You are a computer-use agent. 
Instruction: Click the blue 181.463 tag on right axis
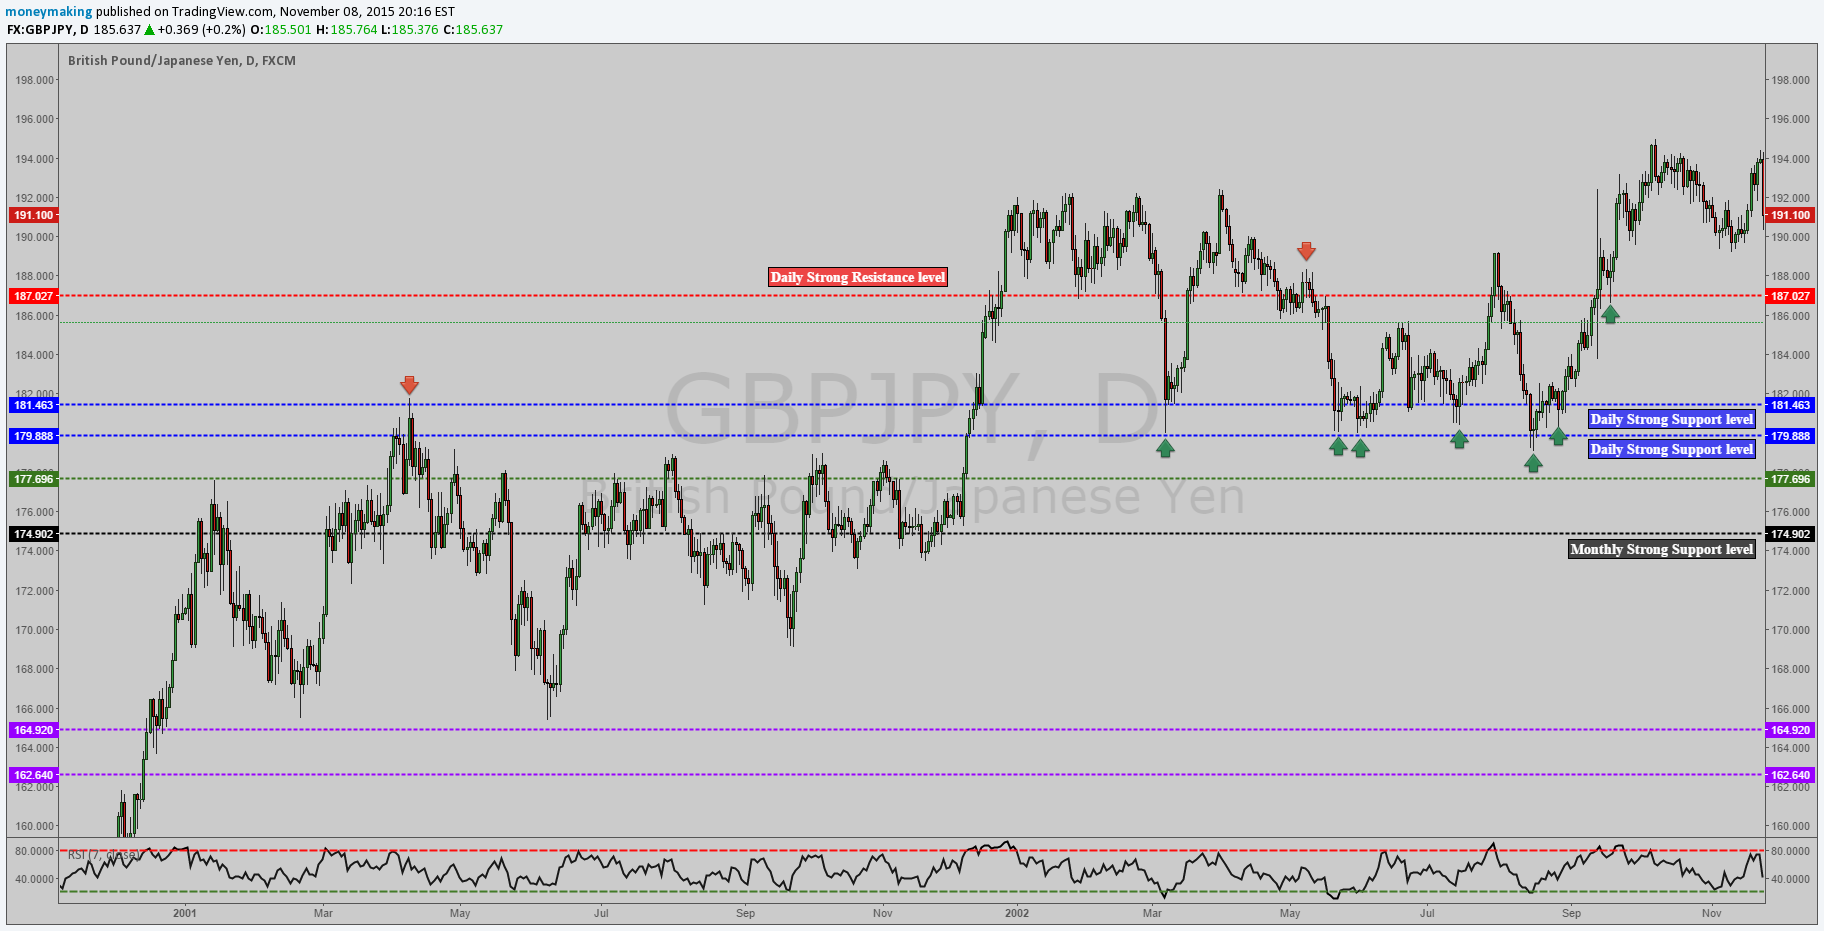point(1790,405)
